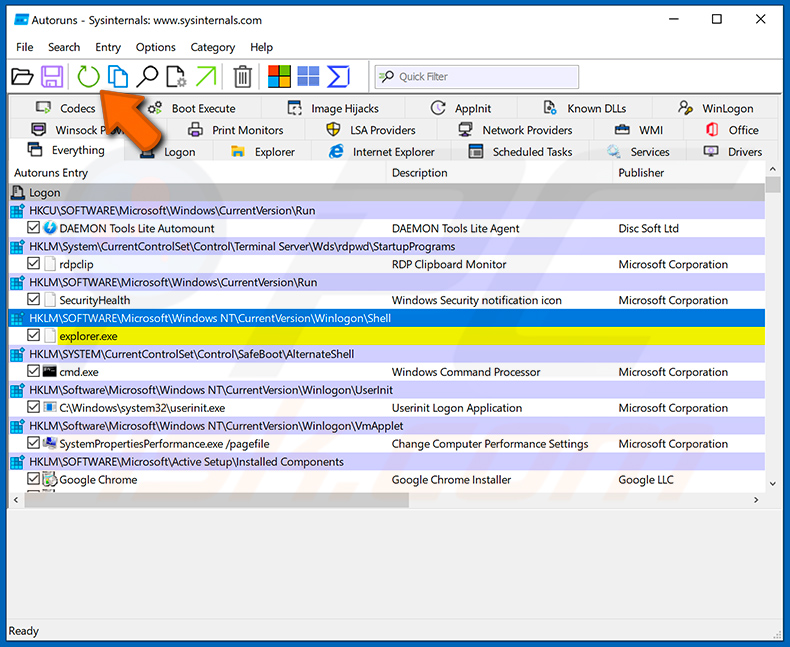This screenshot has width=790, height=647.
Task: Click the filter icon inside Quick Filter
Action: pos(386,77)
